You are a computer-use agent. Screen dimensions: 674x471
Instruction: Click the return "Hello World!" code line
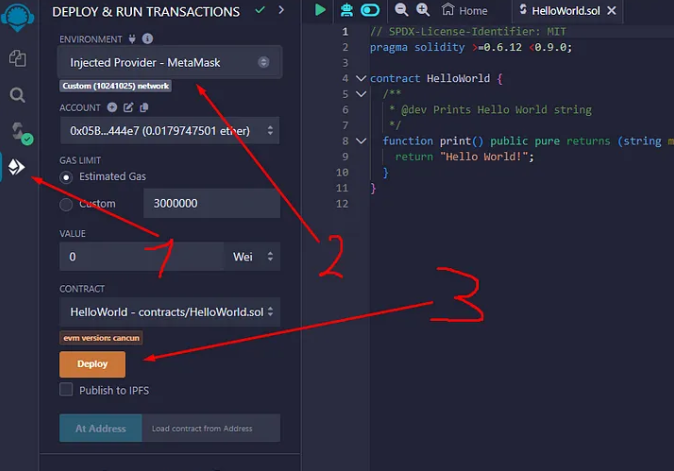pos(465,156)
